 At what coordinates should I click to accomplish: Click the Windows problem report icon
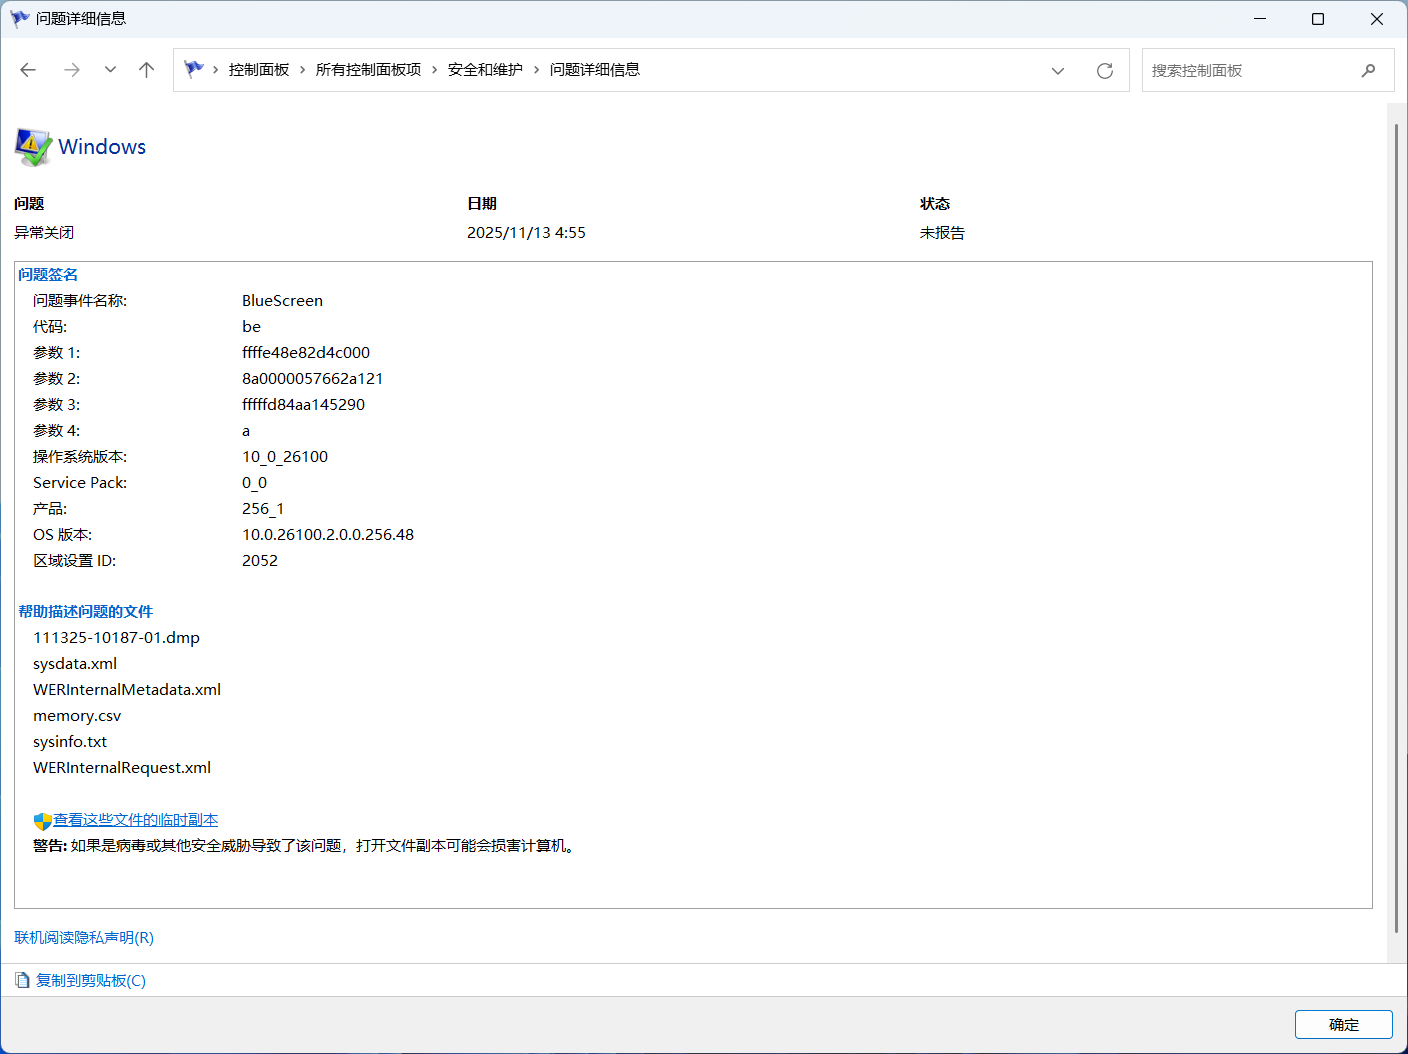coord(33,147)
